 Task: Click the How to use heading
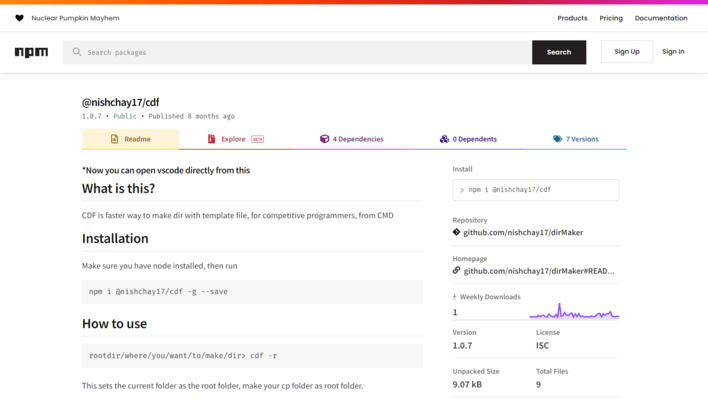coord(114,324)
